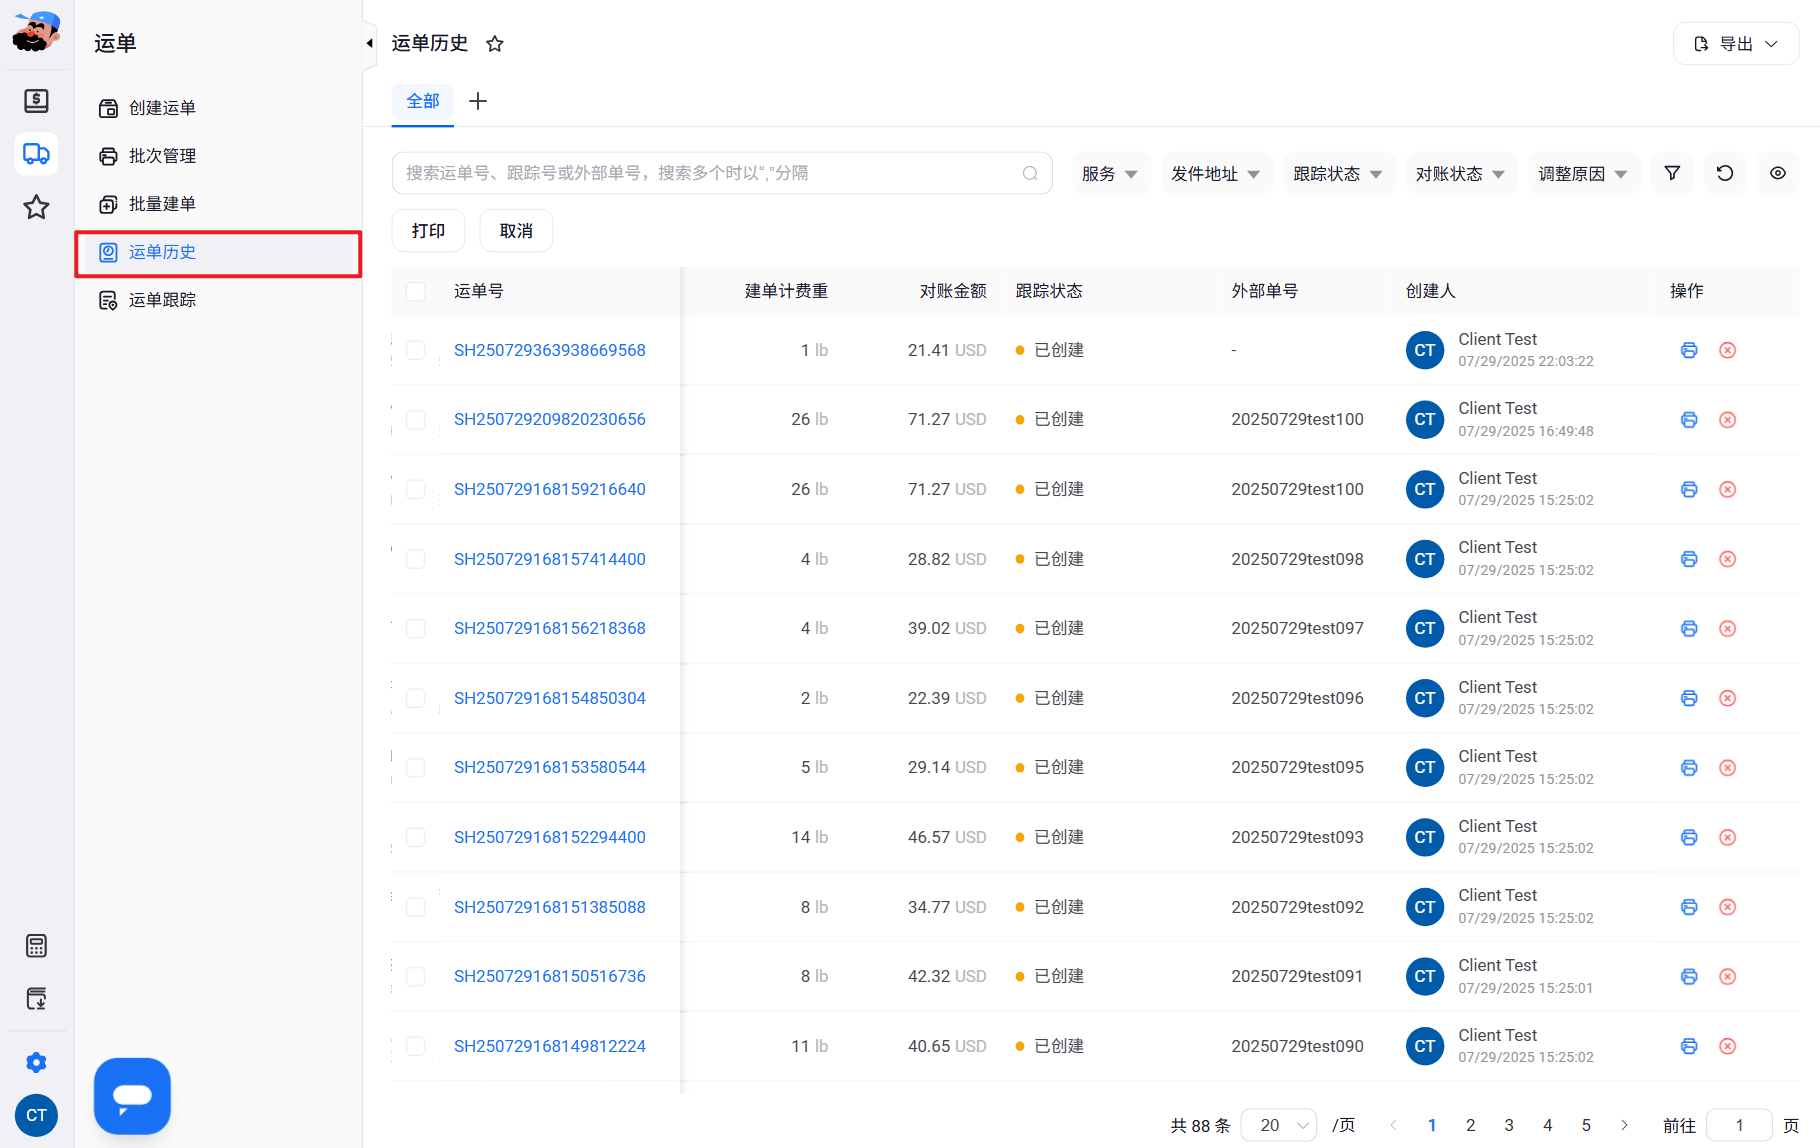
Task: Toggle column visibility eye icon
Action: coord(1778,173)
